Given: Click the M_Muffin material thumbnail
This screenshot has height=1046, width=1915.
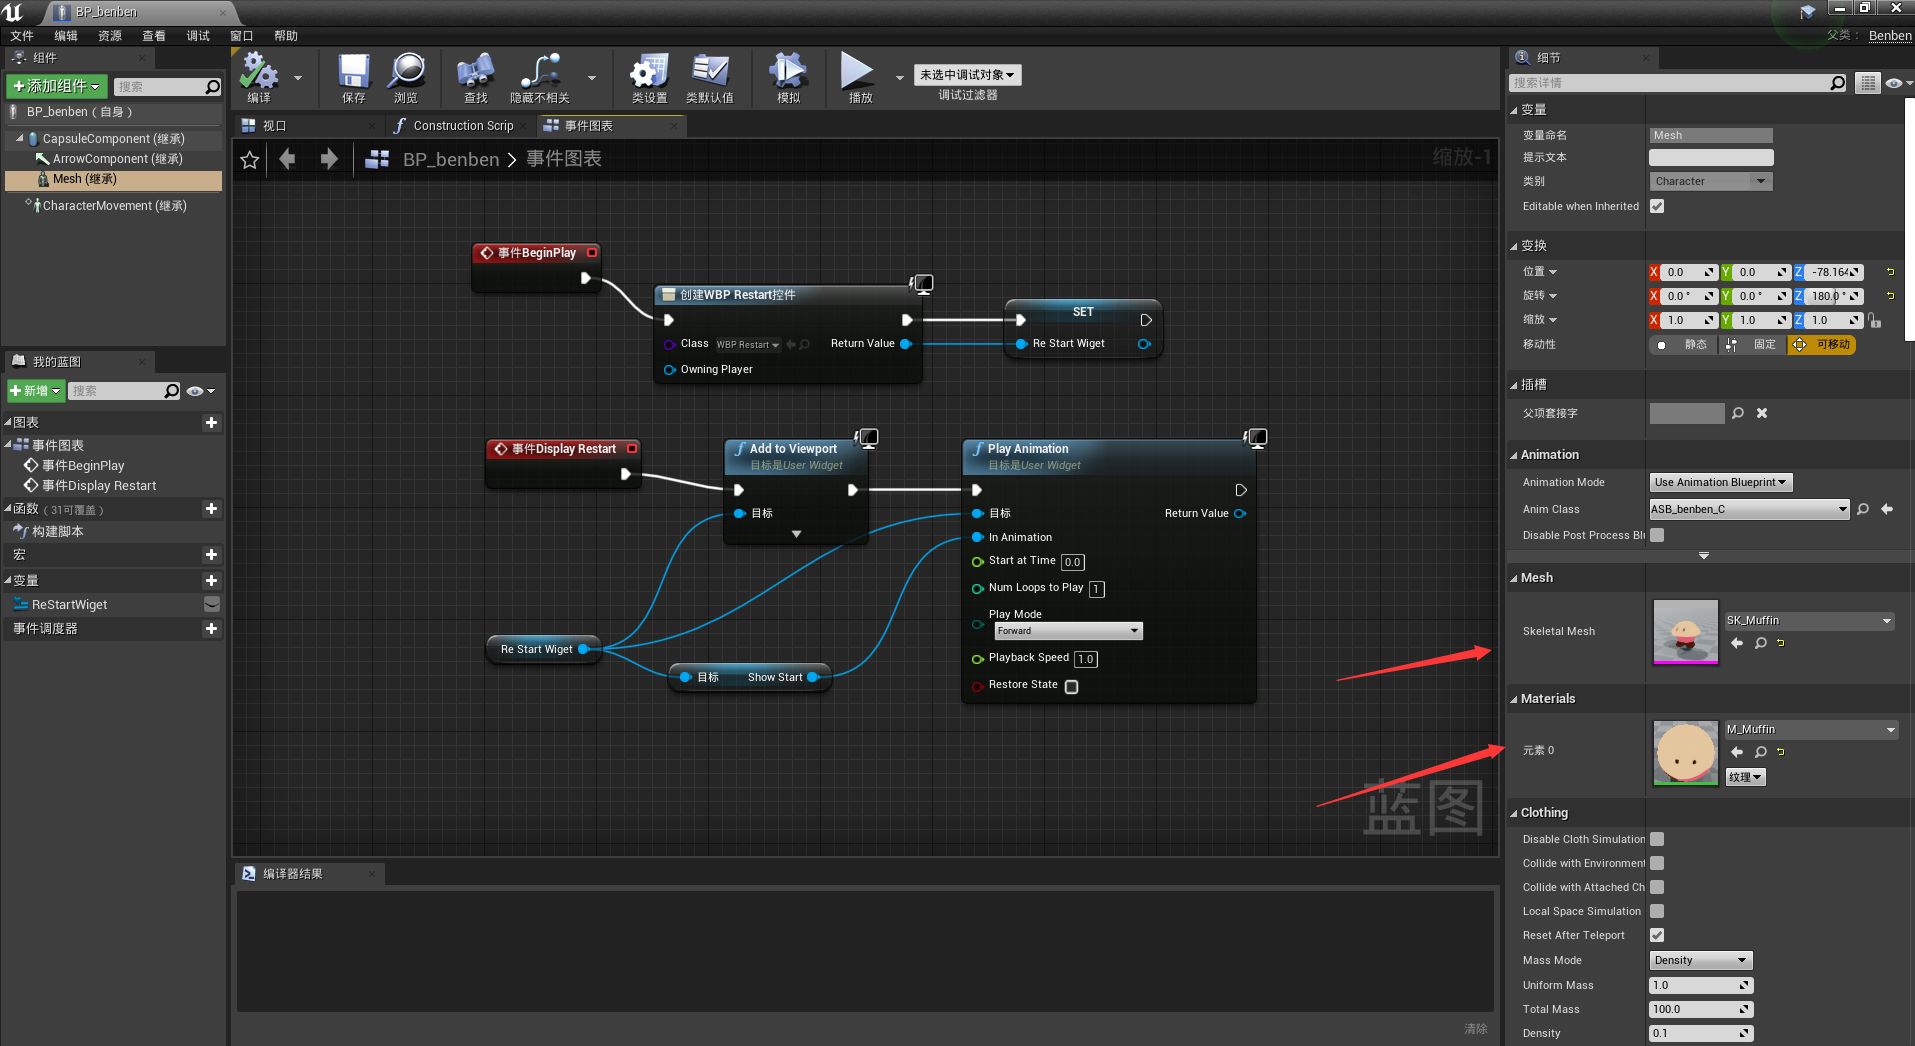Looking at the screenshot, I should (x=1685, y=752).
